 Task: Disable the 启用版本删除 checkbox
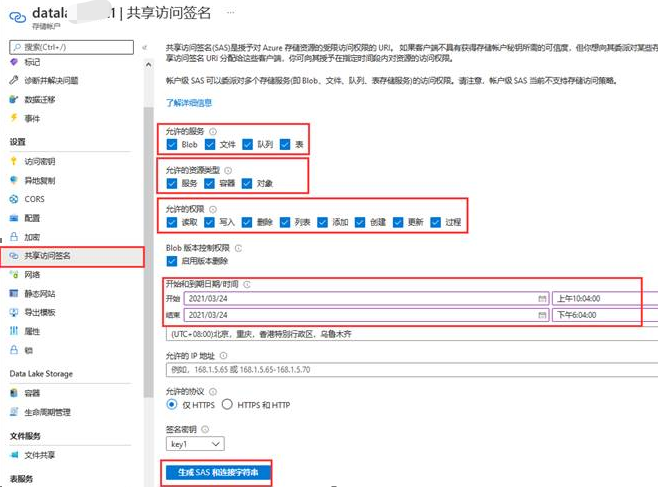[172, 261]
